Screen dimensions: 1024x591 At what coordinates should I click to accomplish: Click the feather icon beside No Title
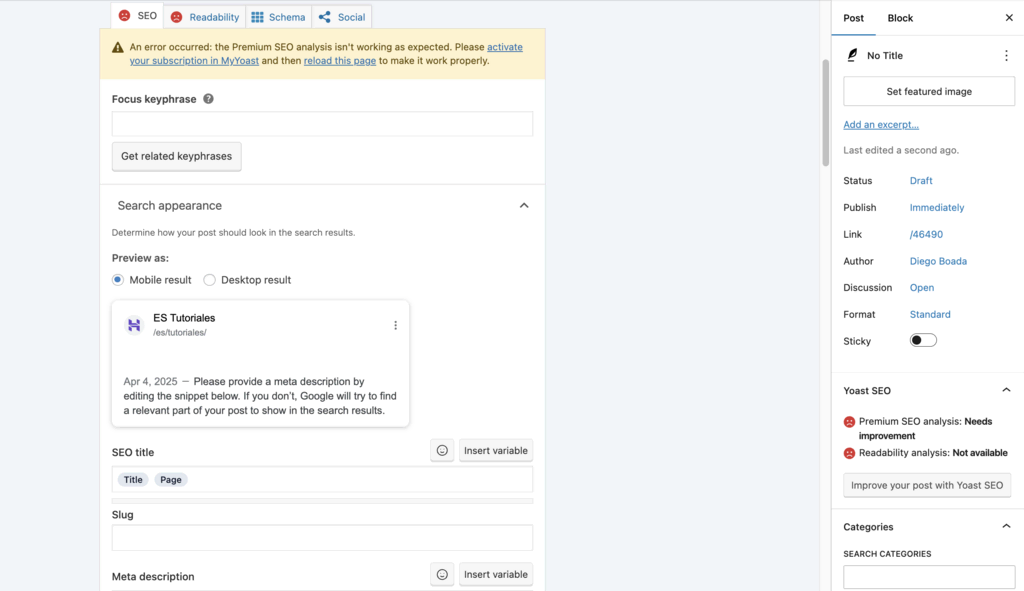[x=852, y=56]
